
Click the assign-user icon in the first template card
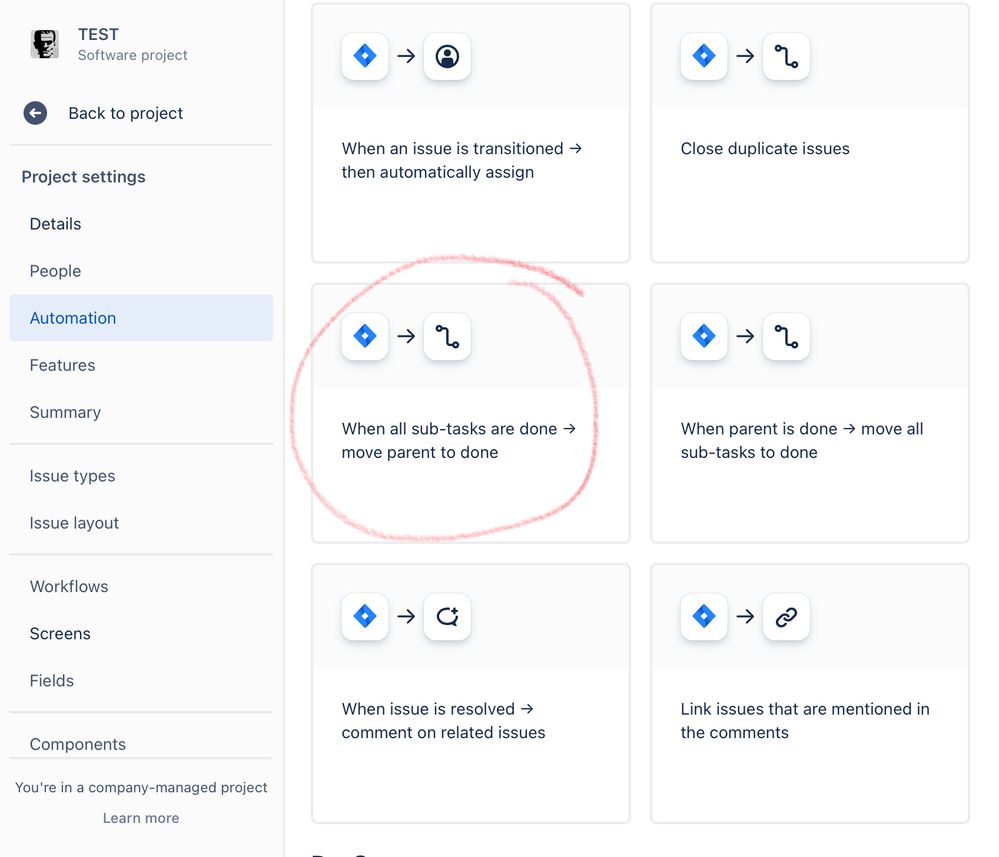(447, 57)
